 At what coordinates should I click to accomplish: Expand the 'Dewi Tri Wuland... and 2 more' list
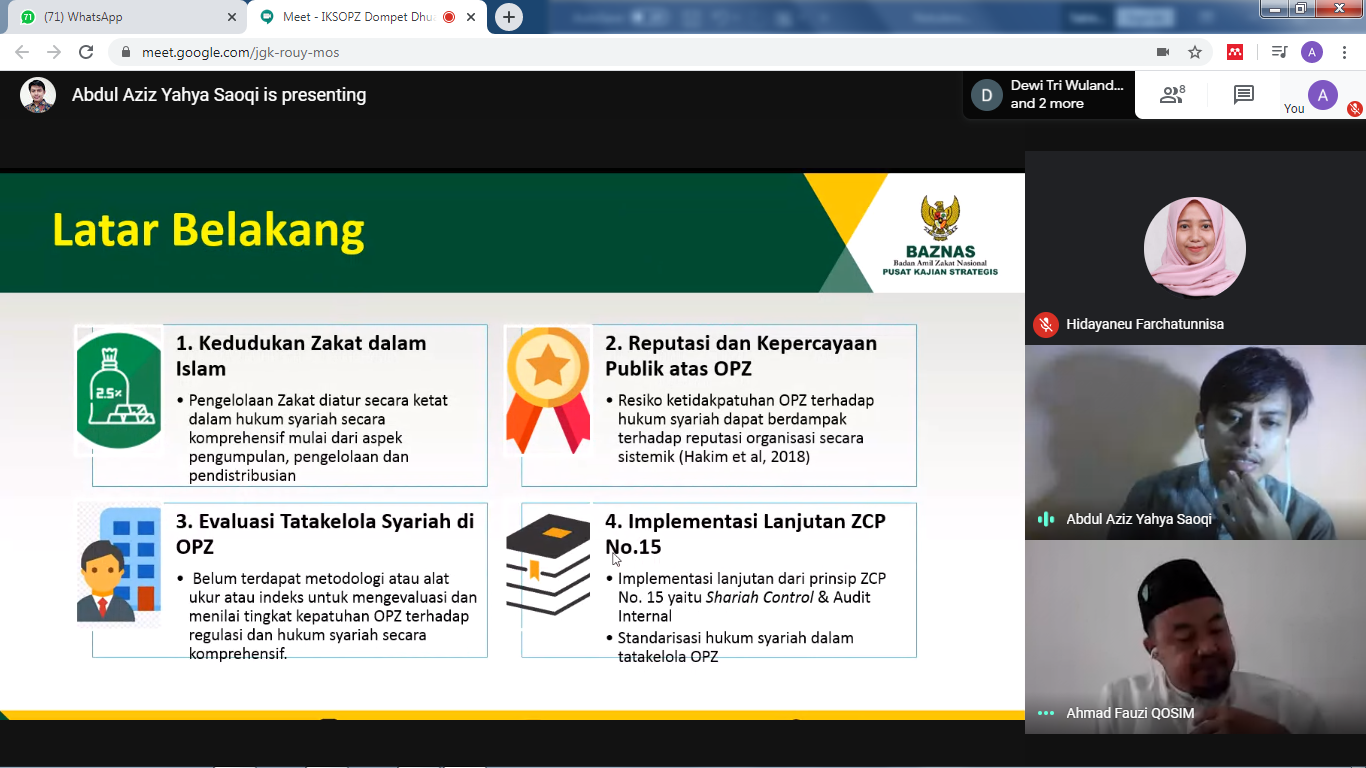click(1048, 95)
